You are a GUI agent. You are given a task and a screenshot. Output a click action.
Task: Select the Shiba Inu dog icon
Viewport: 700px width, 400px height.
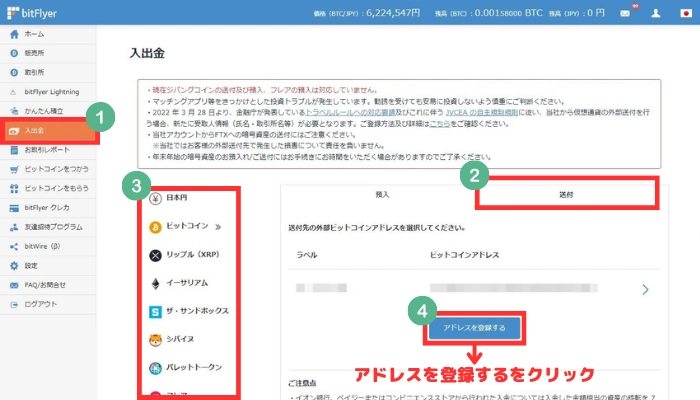tap(155, 340)
